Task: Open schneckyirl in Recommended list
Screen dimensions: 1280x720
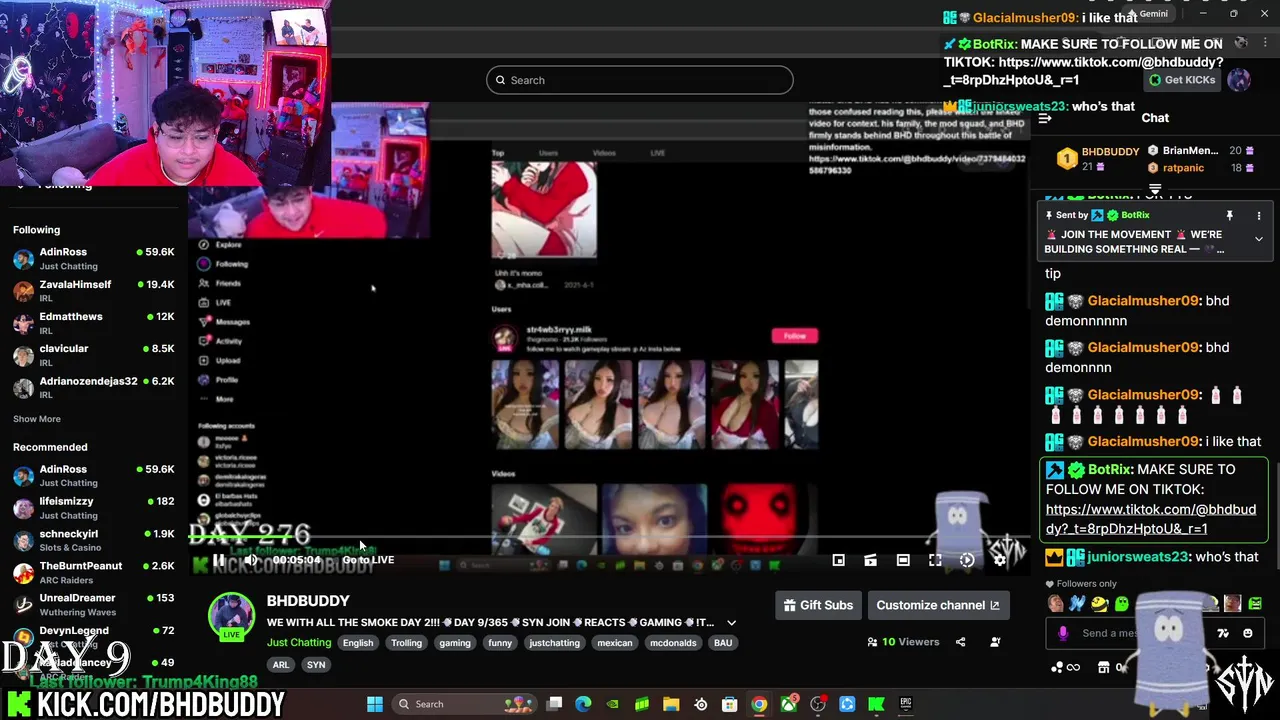Action: [x=92, y=540]
